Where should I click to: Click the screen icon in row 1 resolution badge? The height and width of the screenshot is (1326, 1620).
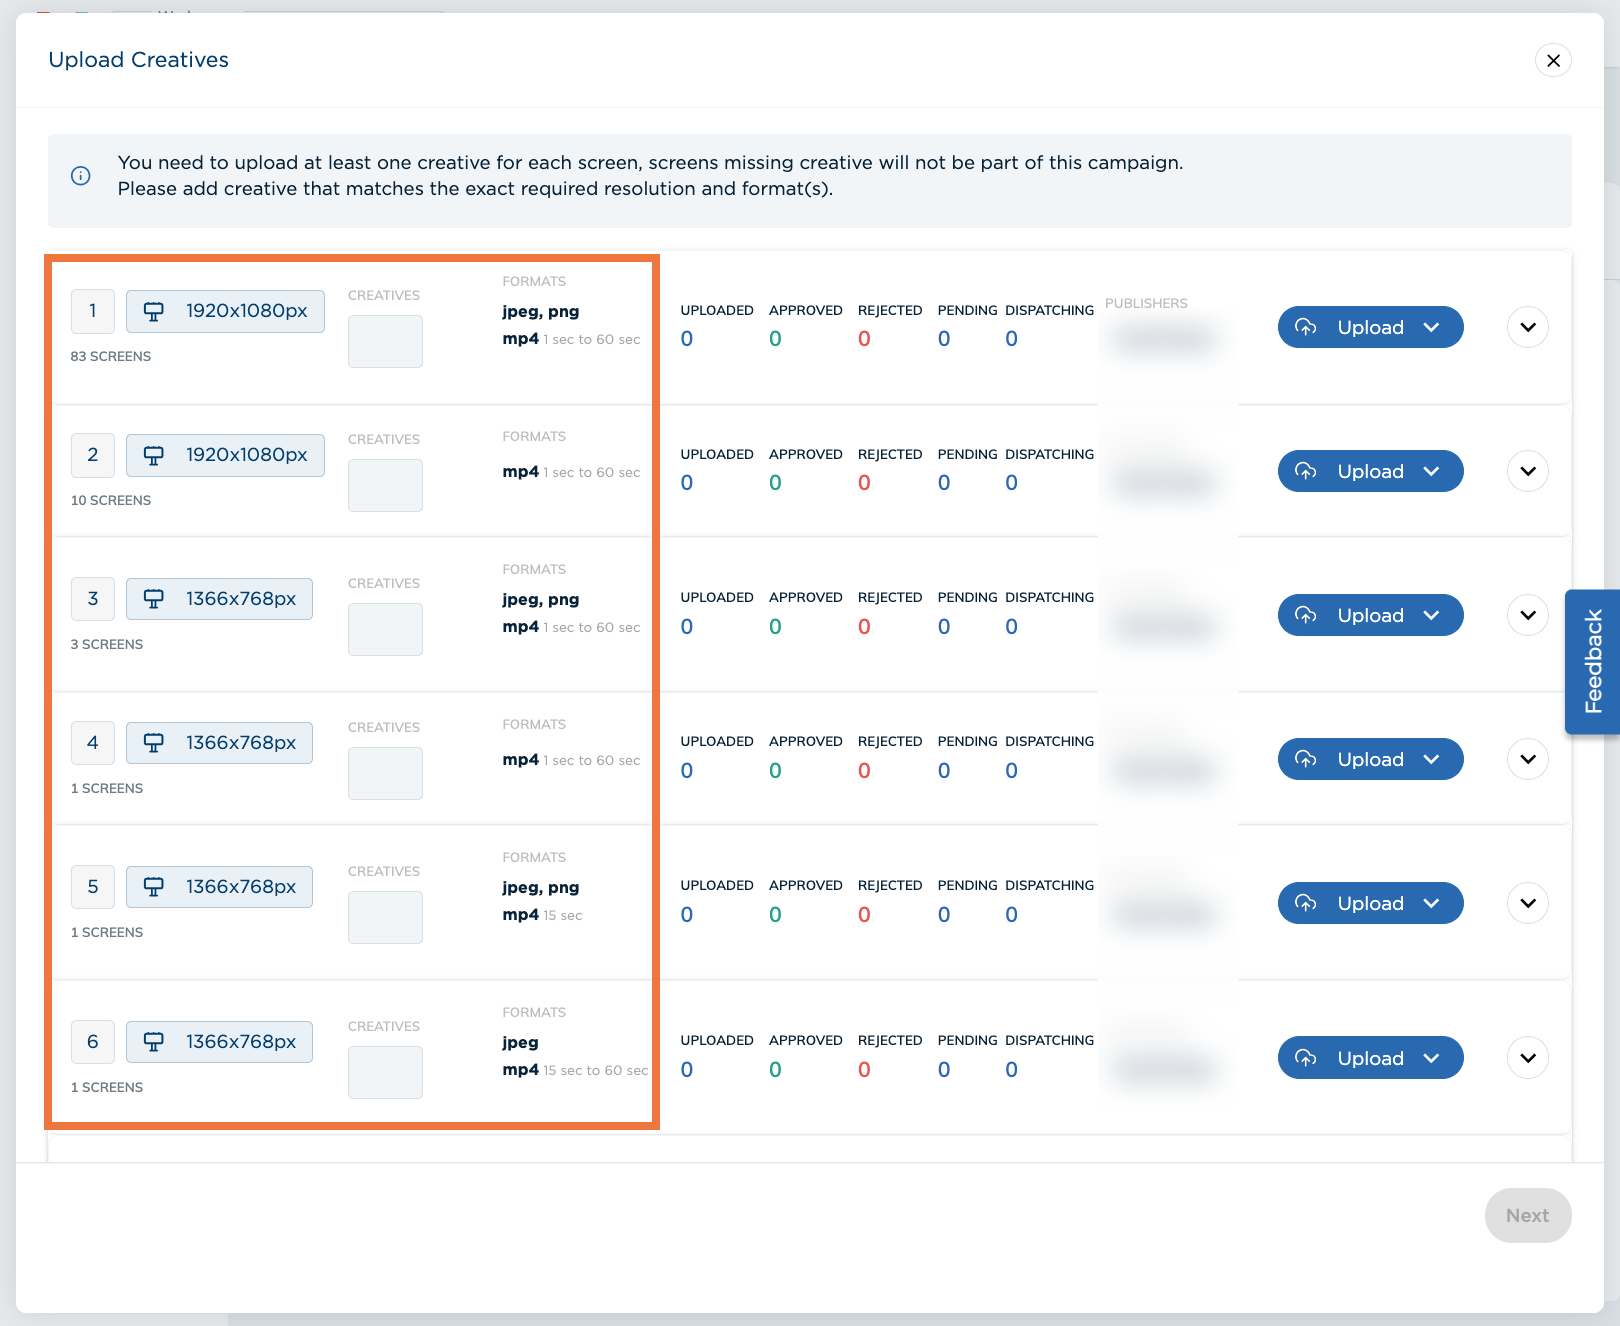[x=153, y=311]
